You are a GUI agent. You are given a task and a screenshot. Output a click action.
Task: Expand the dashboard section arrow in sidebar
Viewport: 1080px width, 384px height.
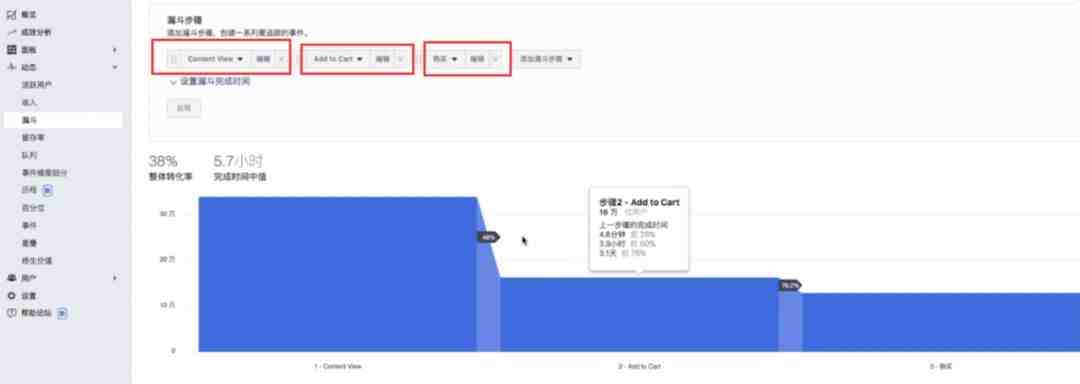114,50
